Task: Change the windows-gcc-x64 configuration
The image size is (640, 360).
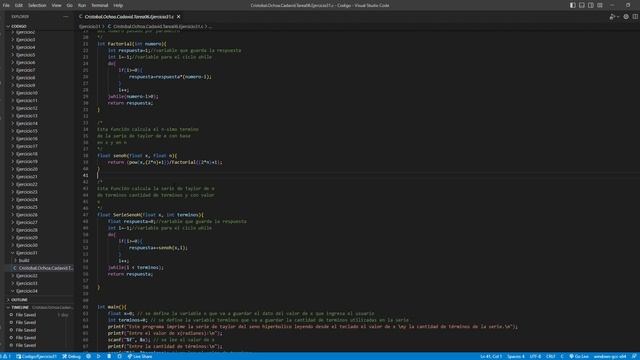Action: tap(610, 356)
